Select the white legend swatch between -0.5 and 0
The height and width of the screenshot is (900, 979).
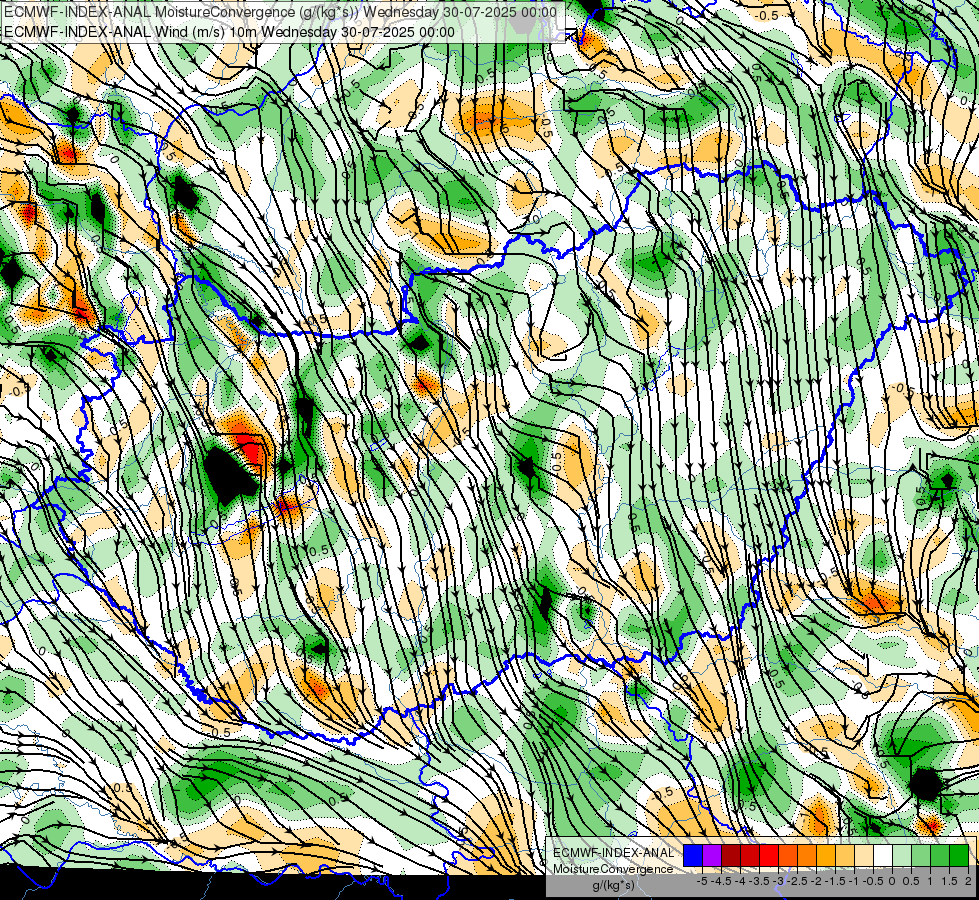coord(883,855)
